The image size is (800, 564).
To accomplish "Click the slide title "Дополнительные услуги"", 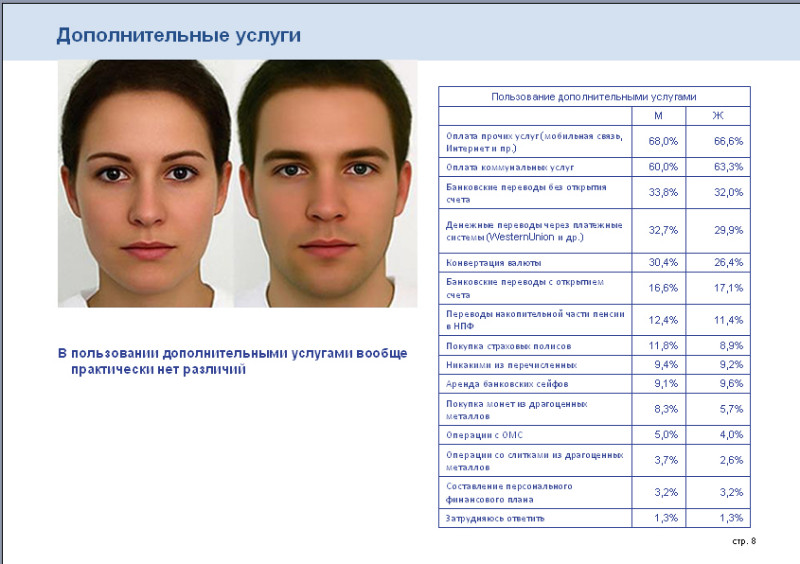I will (x=178, y=35).
